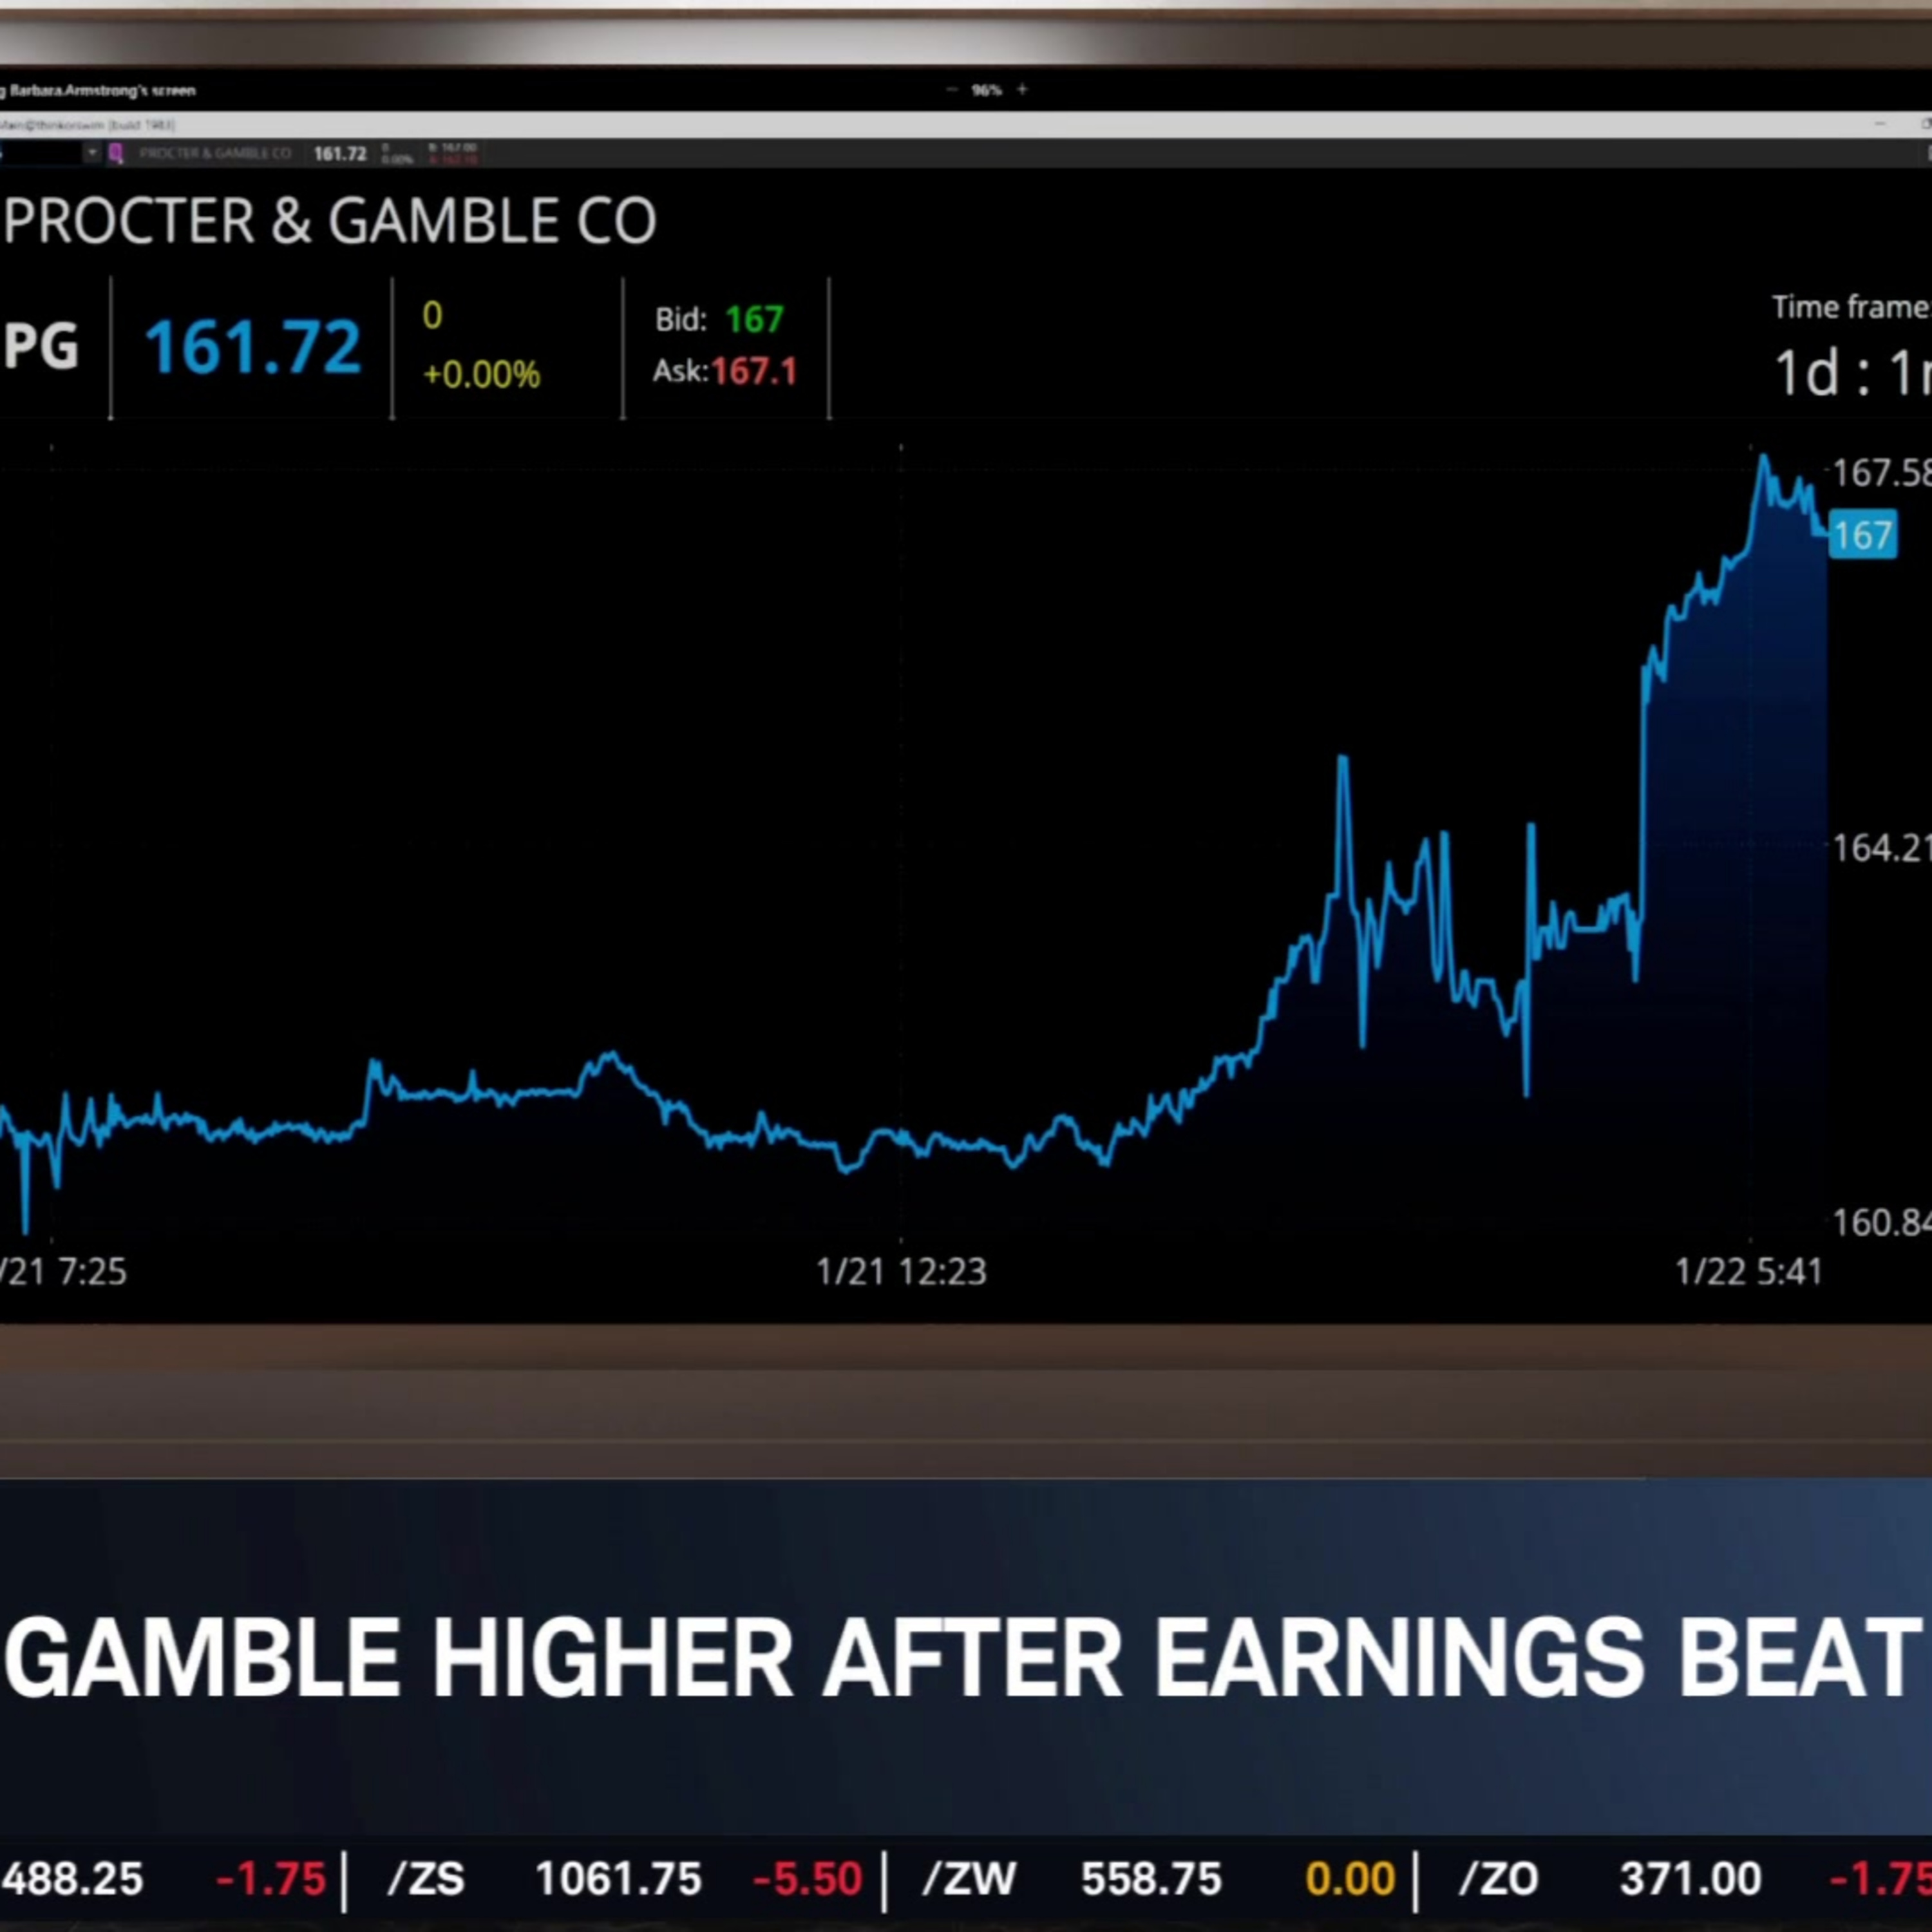Minimize the thinkorswim window
1932x1932 pixels.
tap(1880, 124)
